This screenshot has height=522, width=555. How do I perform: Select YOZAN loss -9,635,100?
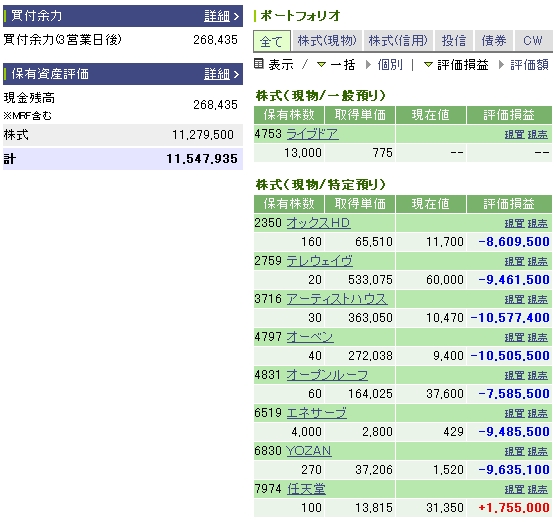click(514, 470)
